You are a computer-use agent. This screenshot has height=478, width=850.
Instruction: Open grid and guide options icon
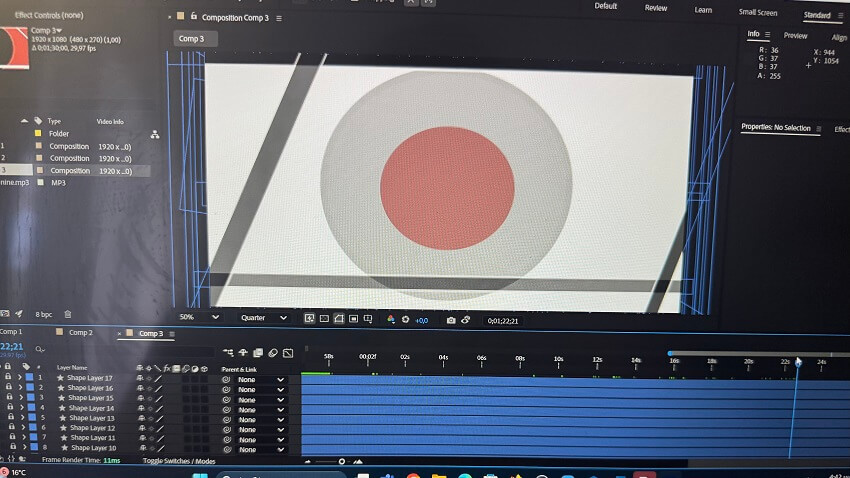tap(368, 319)
